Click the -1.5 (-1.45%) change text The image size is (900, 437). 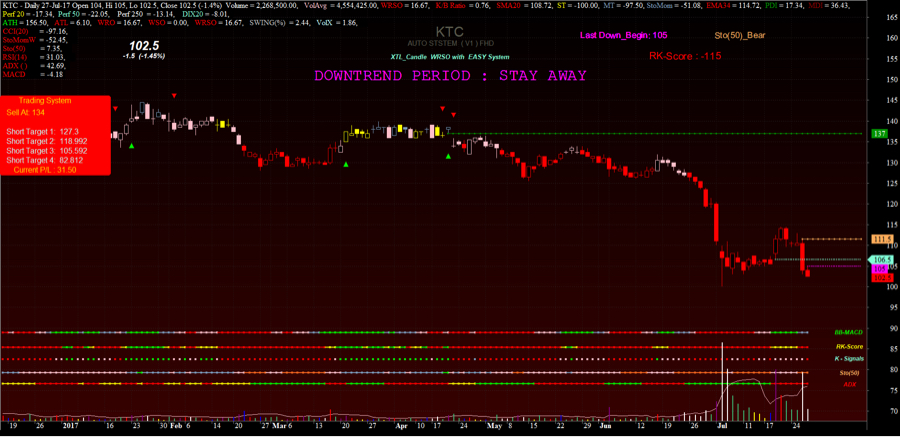click(x=143, y=56)
